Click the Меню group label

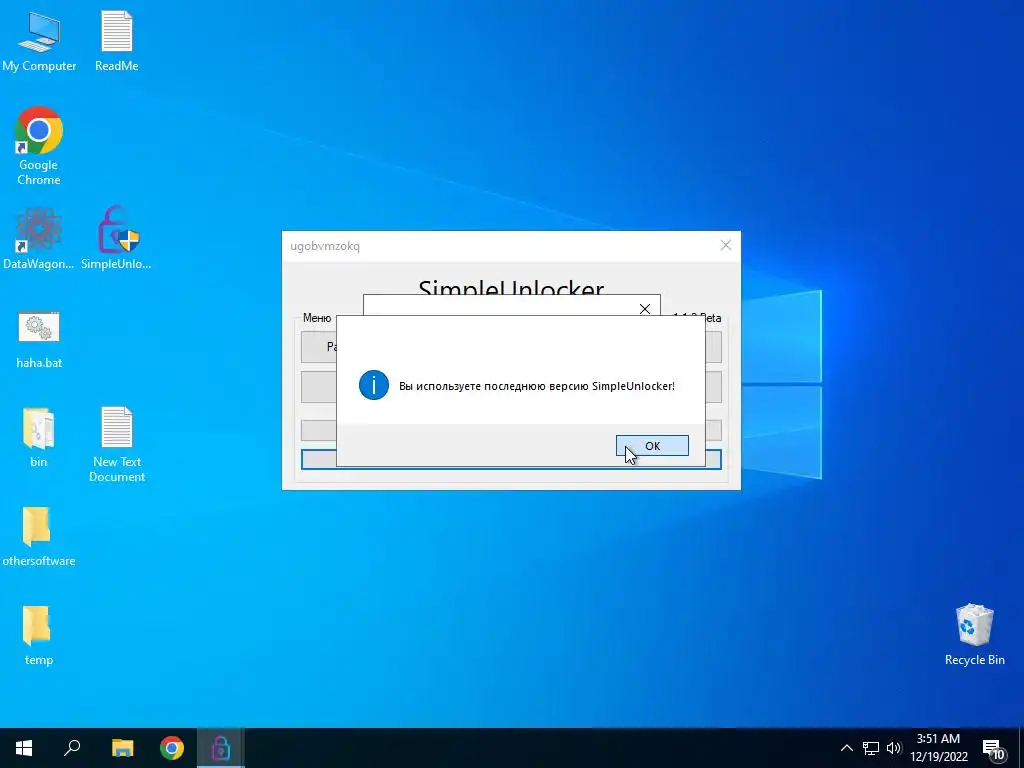317,318
